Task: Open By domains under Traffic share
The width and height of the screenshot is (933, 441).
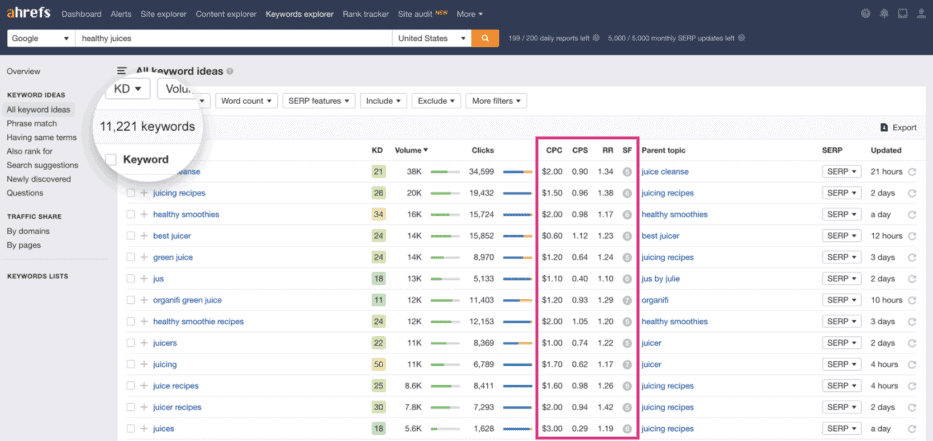Action: [x=28, y=231]
